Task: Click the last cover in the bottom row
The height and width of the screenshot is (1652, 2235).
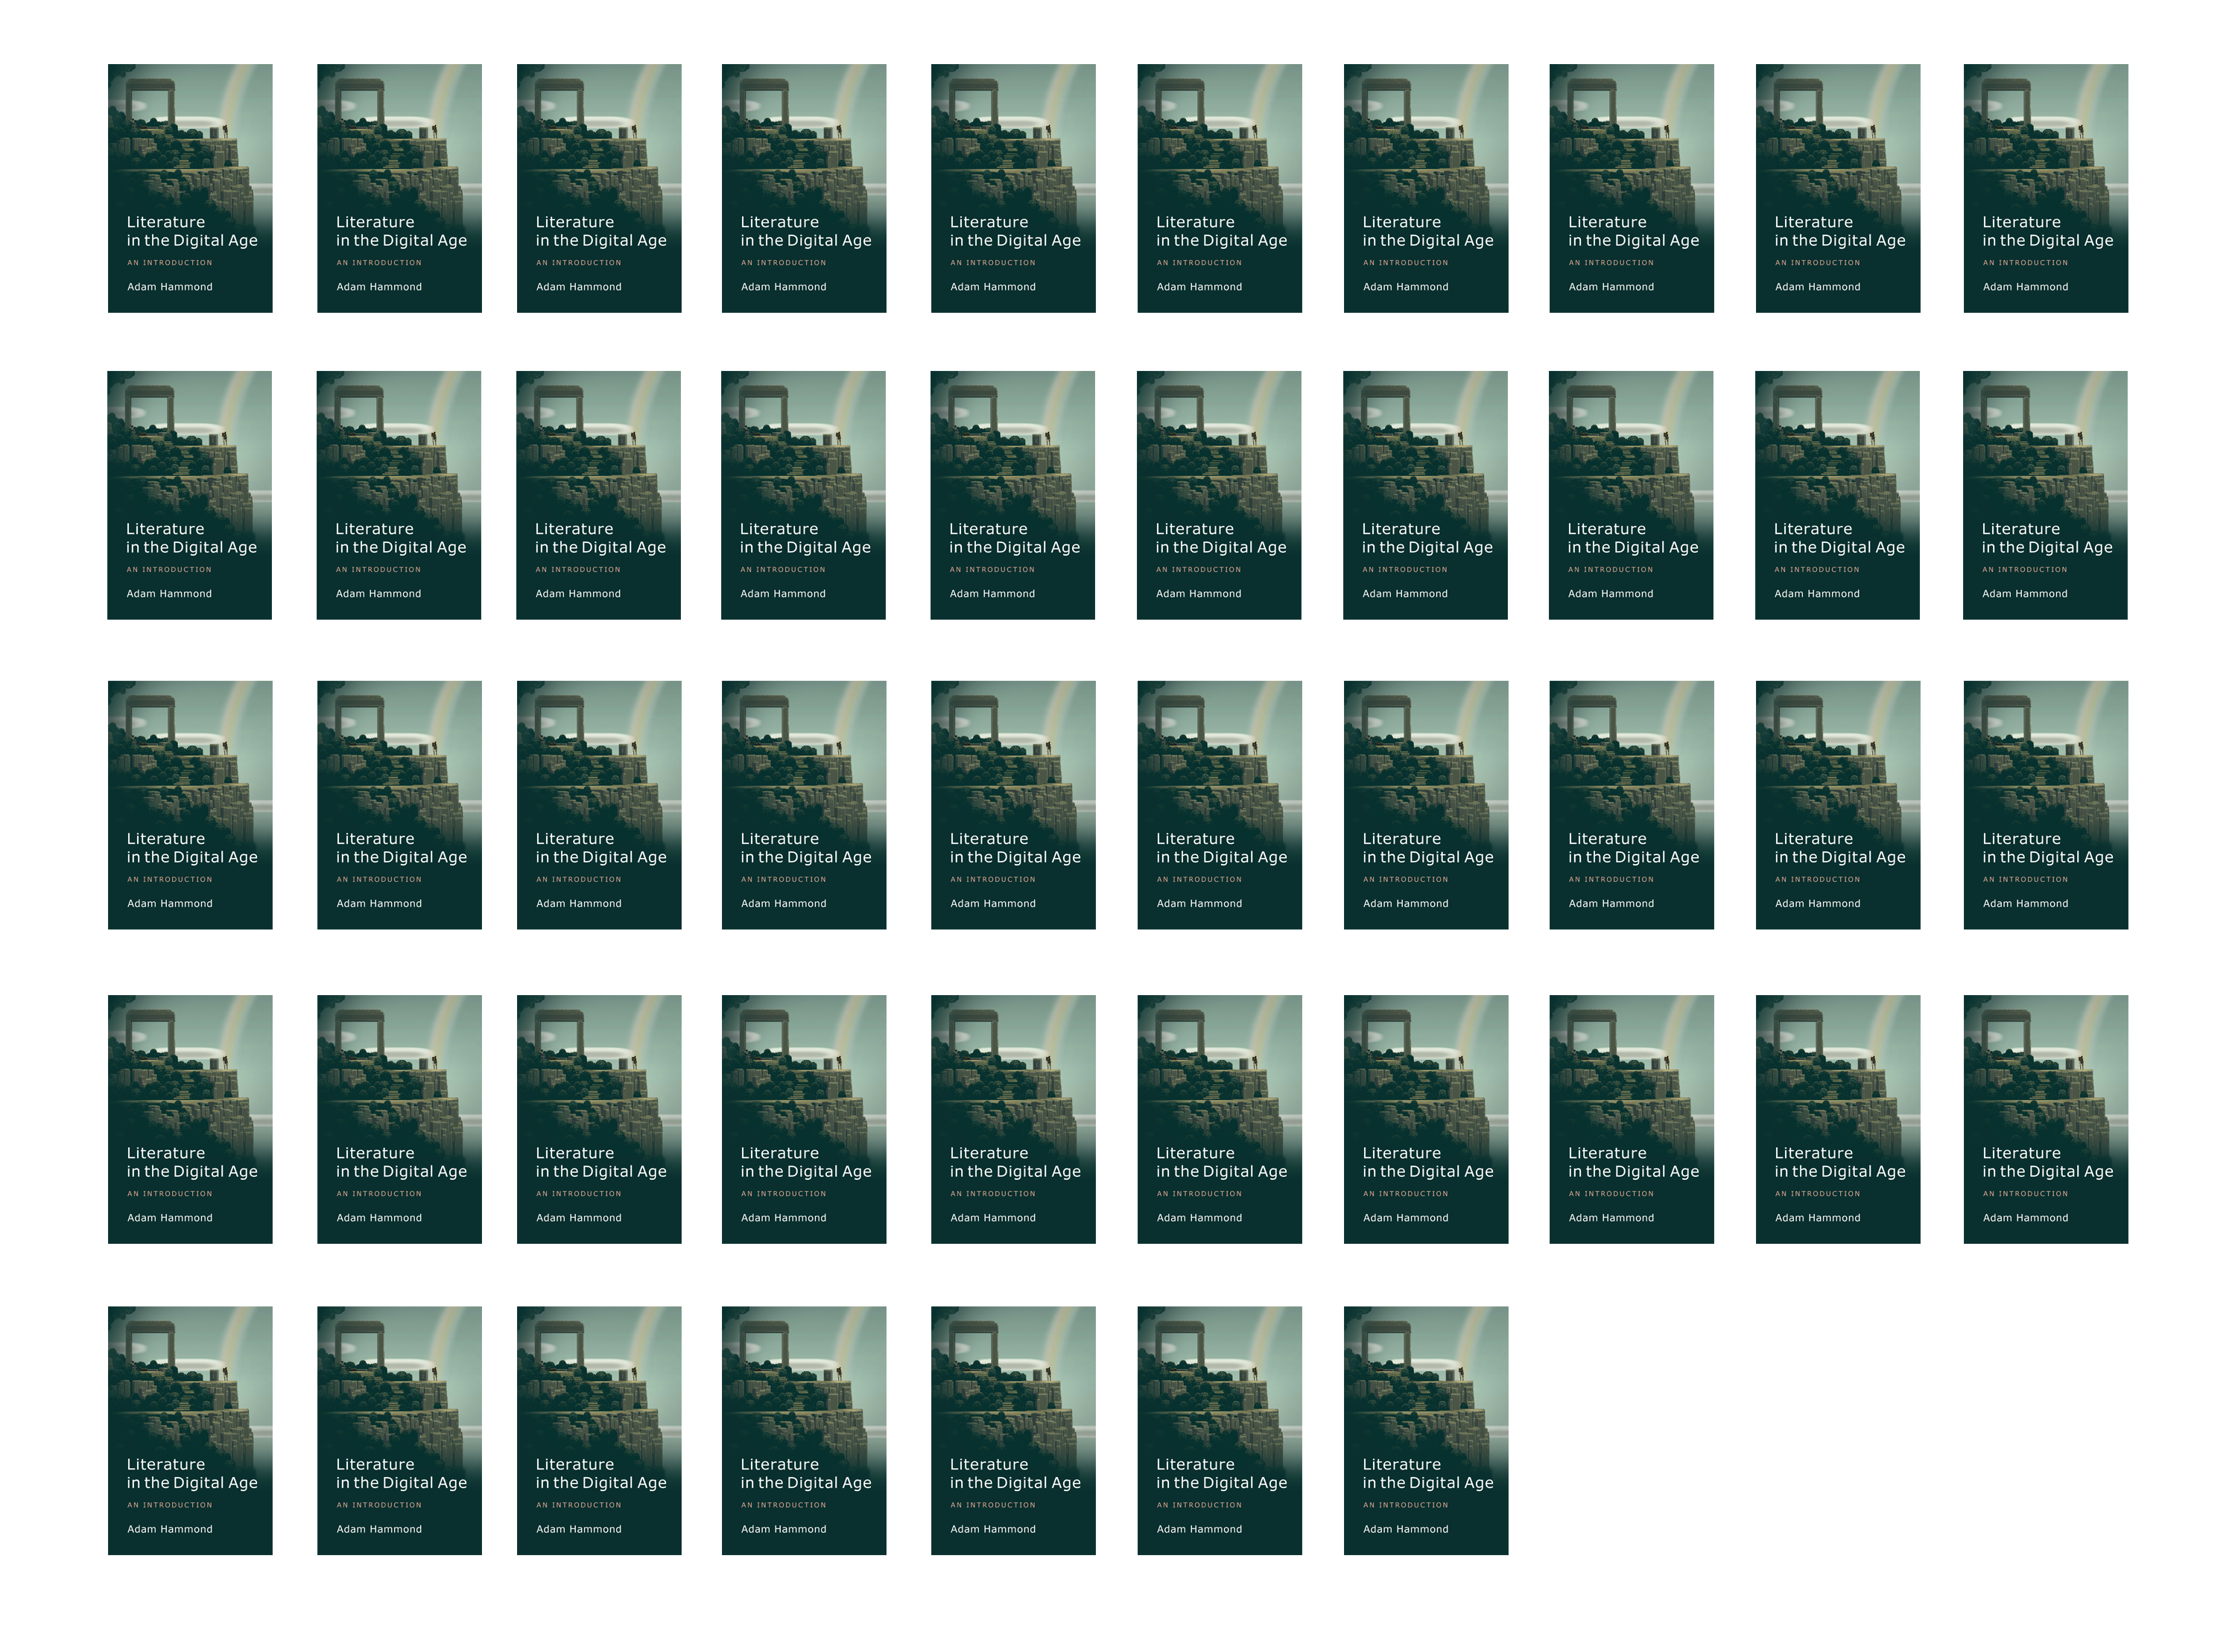Action: (x=1425, y=1430)
